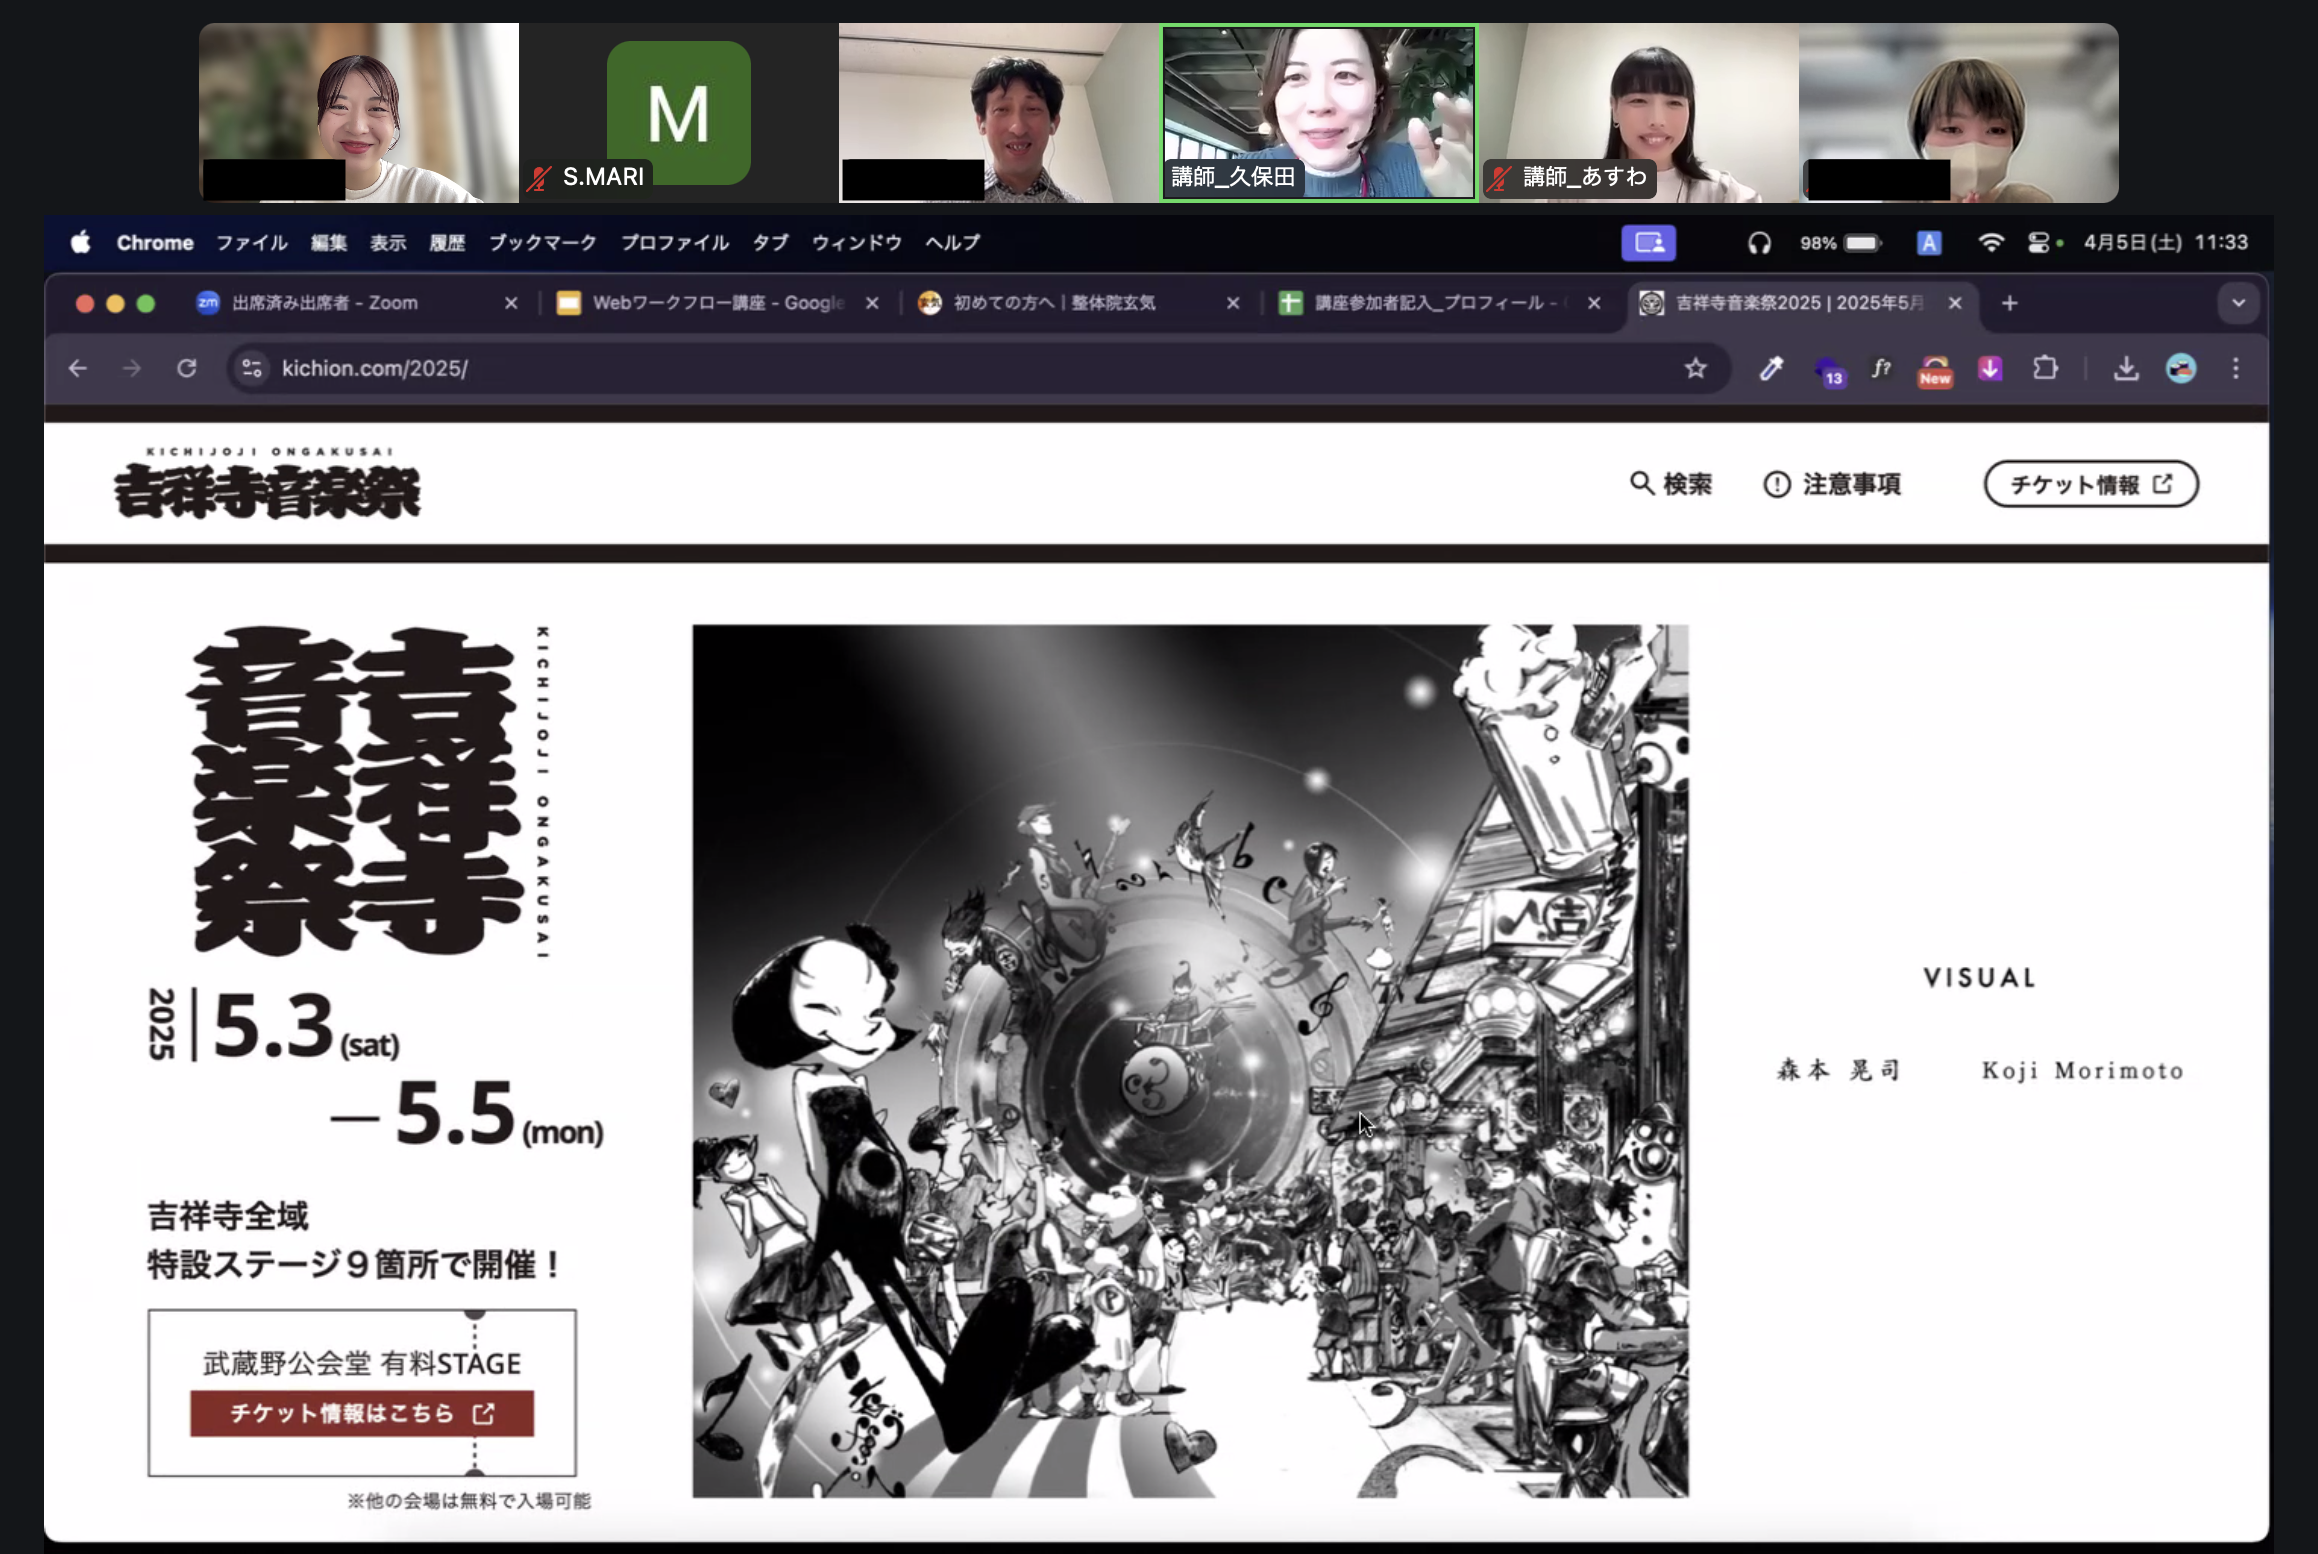2318x1554 pixels.
Task: Click the red チケット情報はこちら button
Action: (x=362, y=1413)
